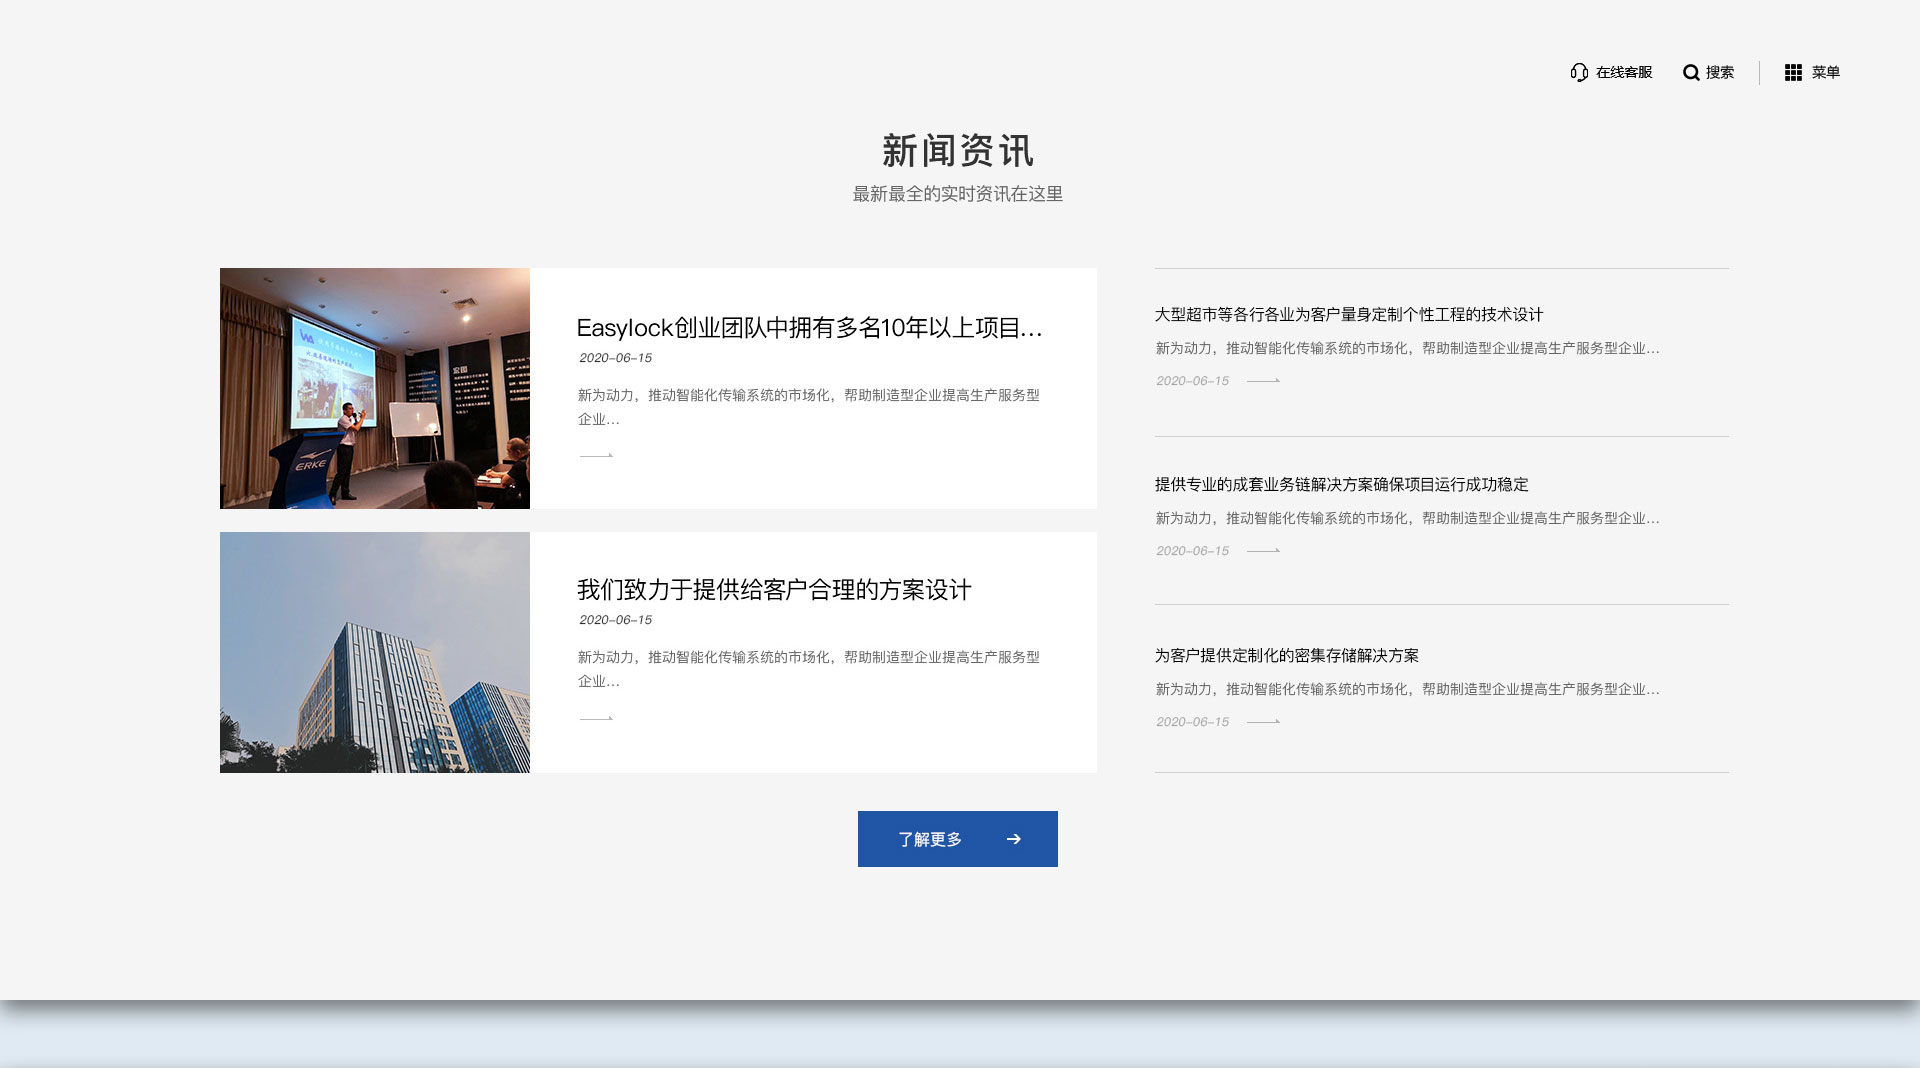1920x1068 pixels.
Task: Click the white arrow inside 了解更多 button
Action: click(x=1014, y=839)
